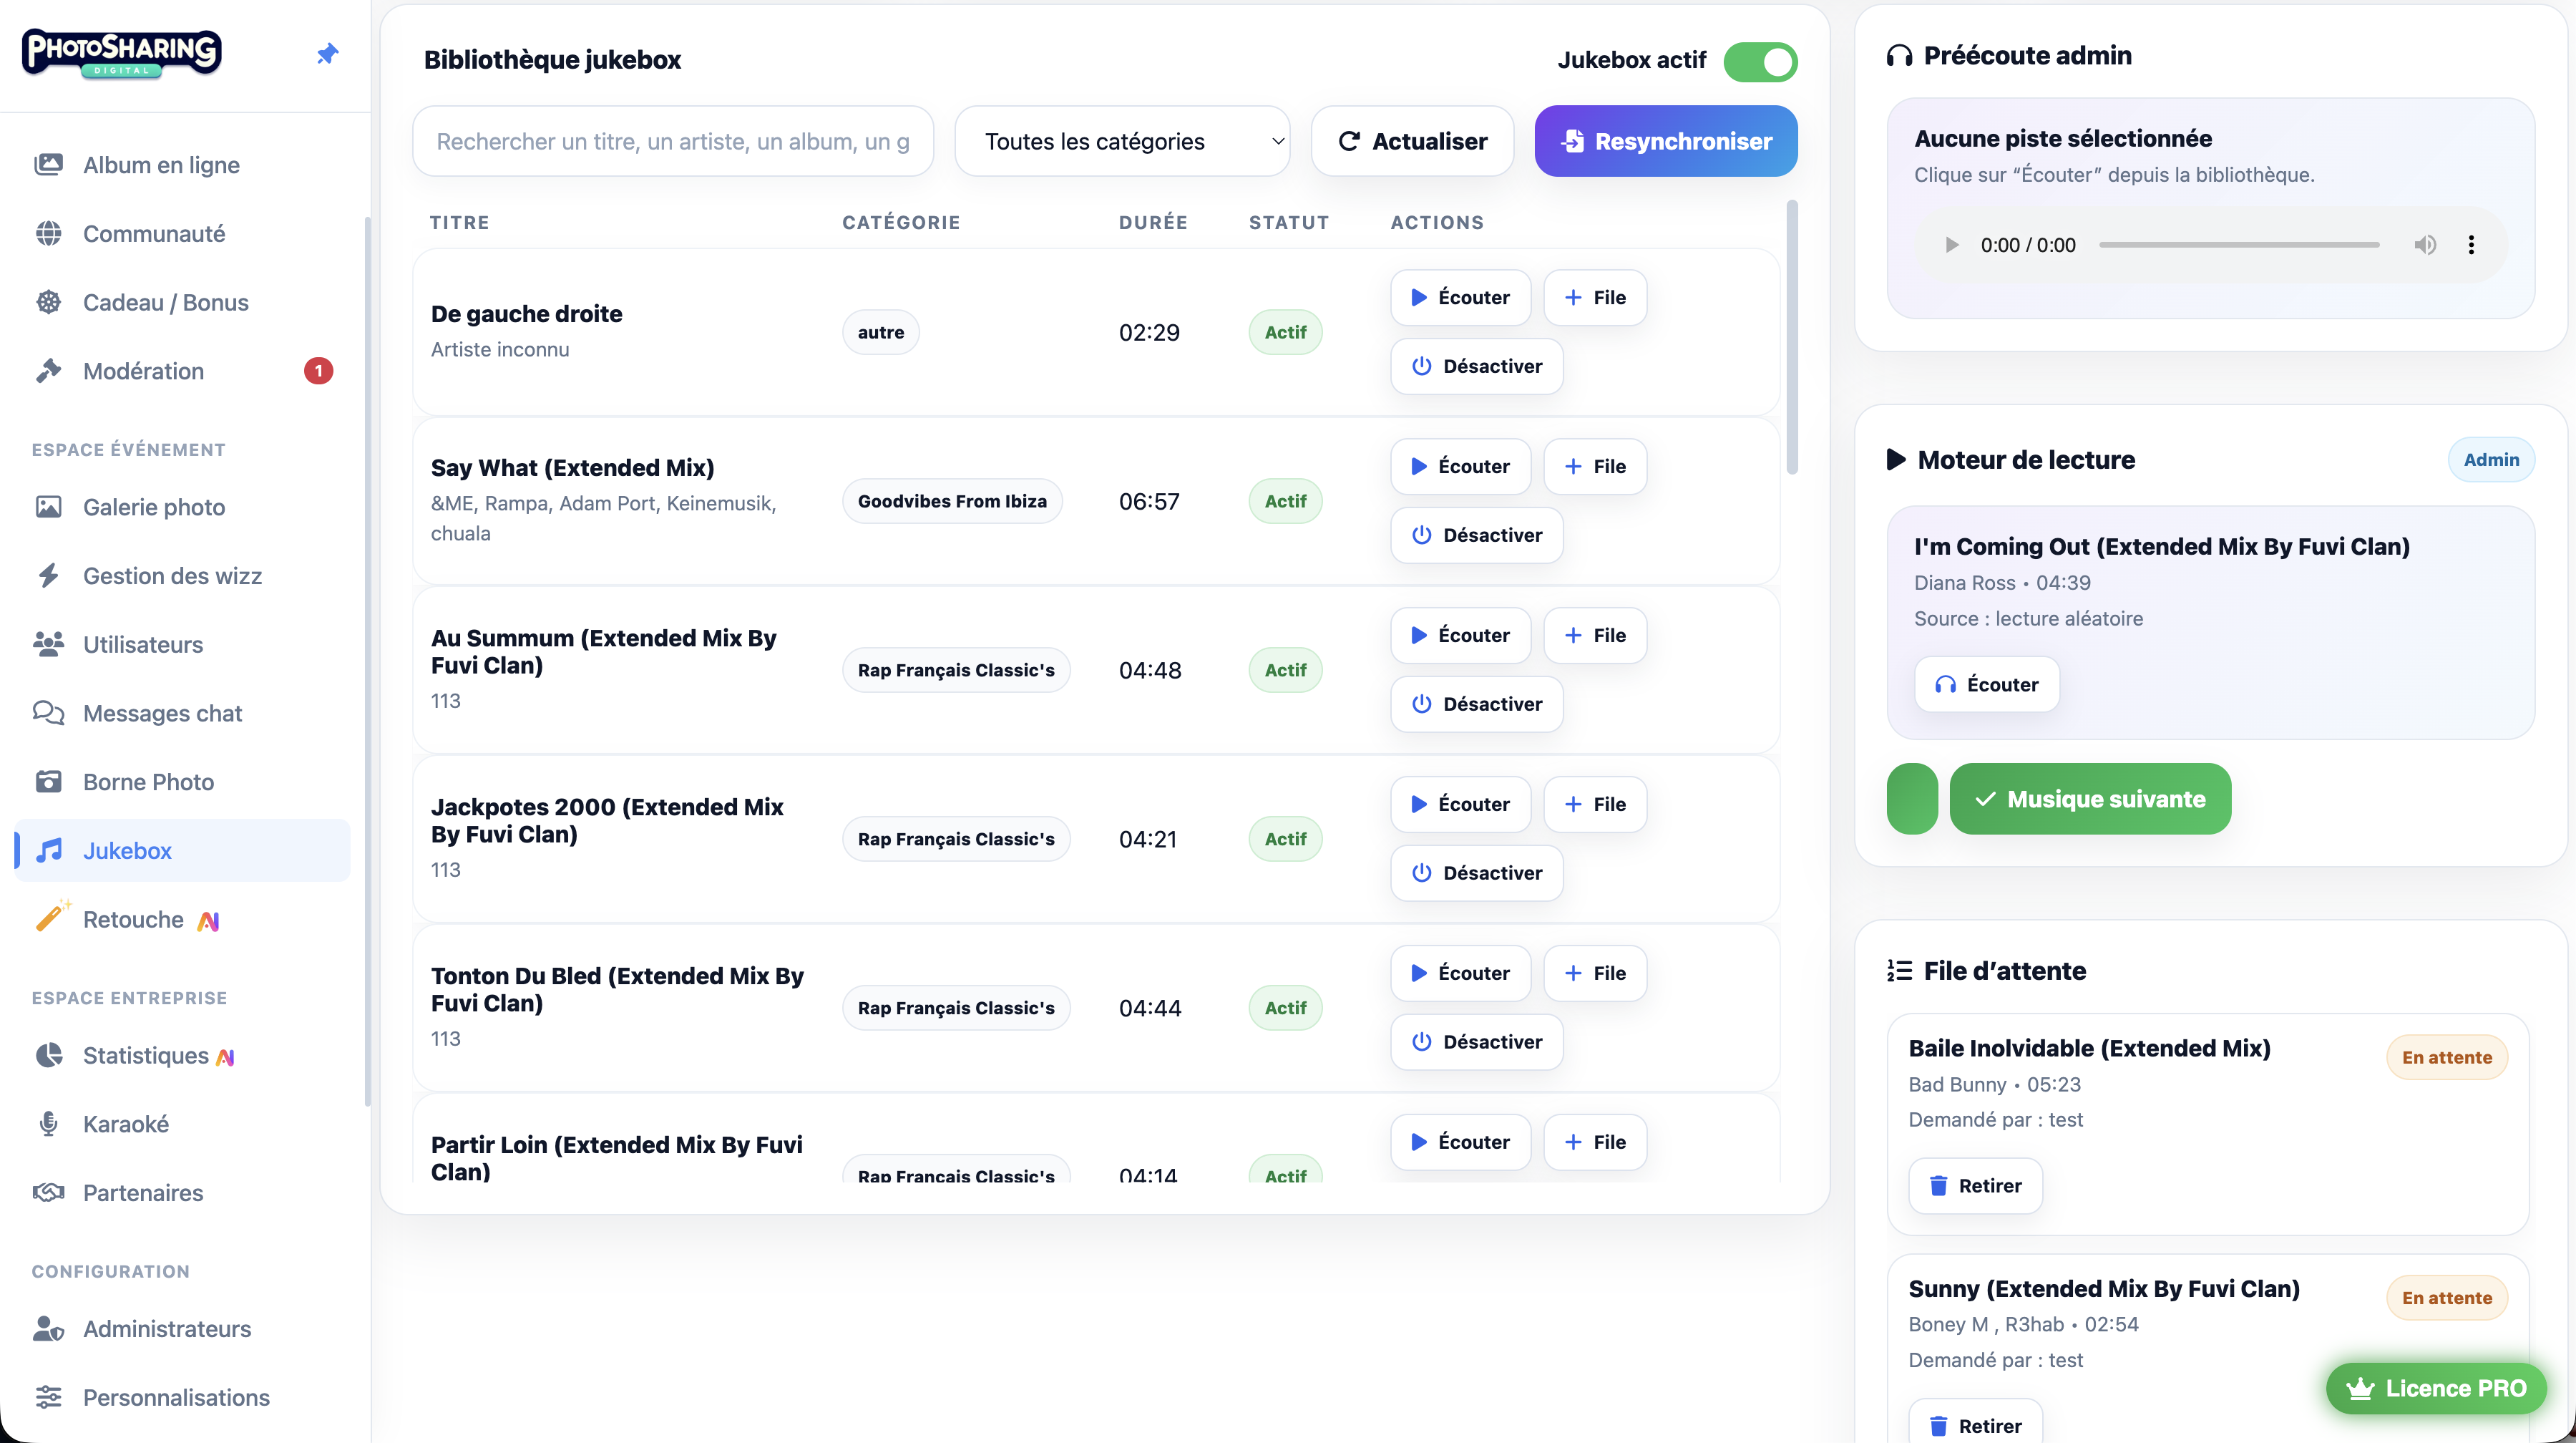Click the preview audio progress bar

click(x=2238, y=245)
